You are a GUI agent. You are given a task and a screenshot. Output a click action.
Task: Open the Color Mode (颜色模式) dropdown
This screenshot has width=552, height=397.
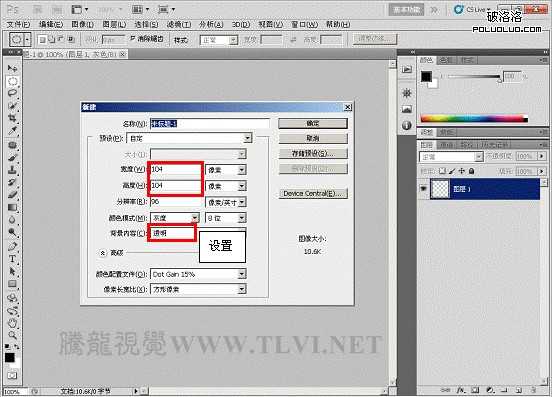pyautogui.click(x=195, y=218)
